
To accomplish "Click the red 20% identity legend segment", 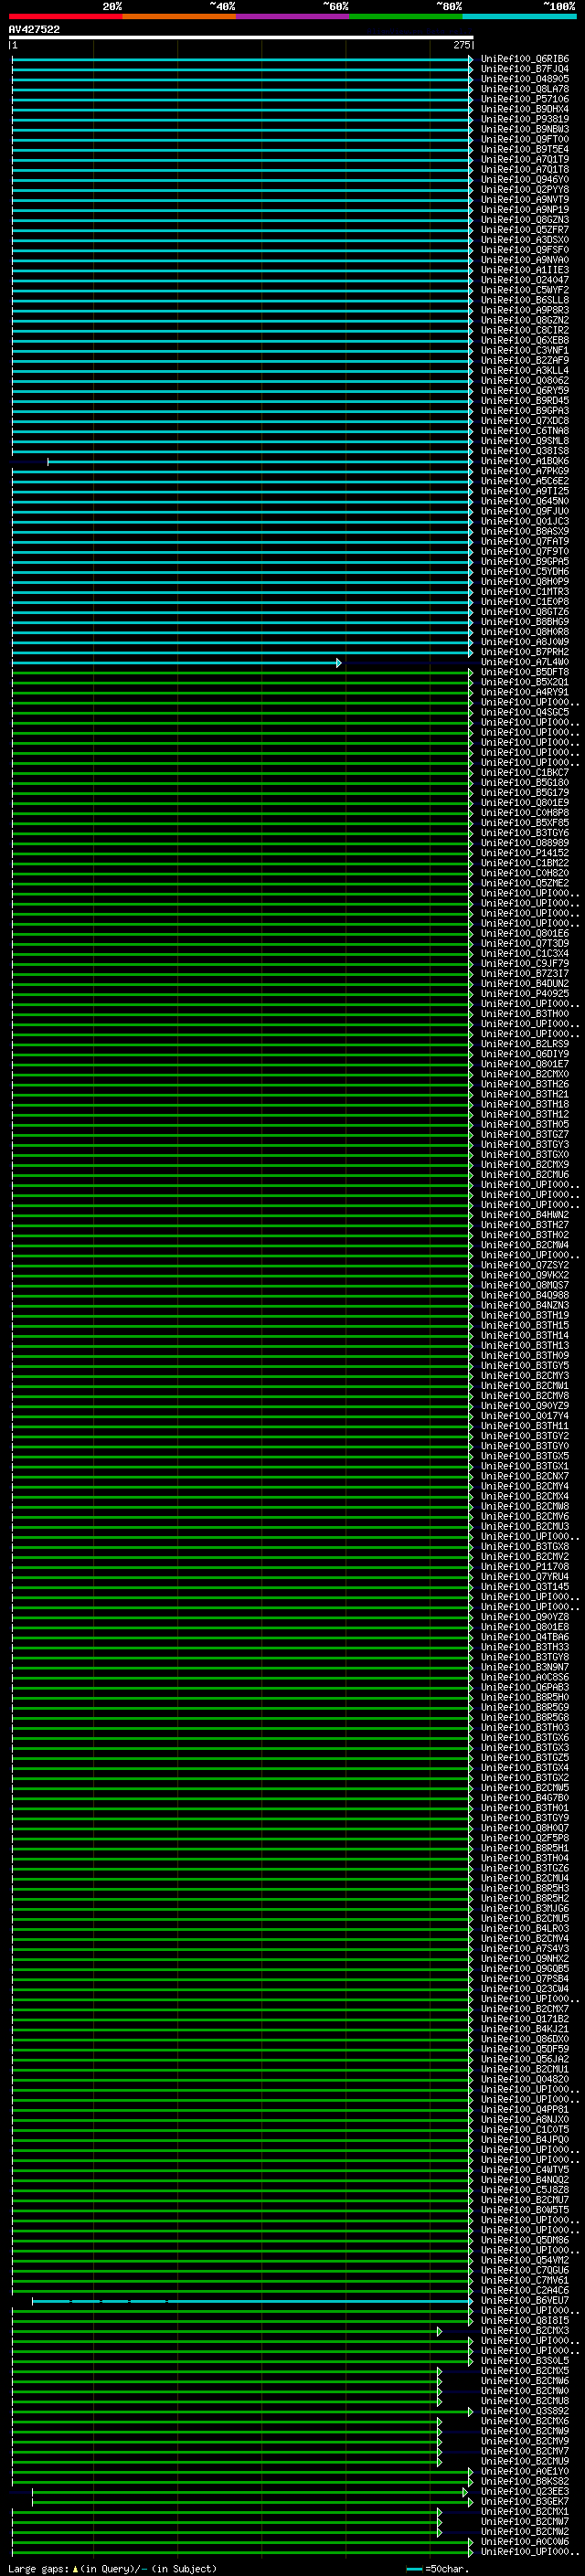I will click(x=66, y=17).
